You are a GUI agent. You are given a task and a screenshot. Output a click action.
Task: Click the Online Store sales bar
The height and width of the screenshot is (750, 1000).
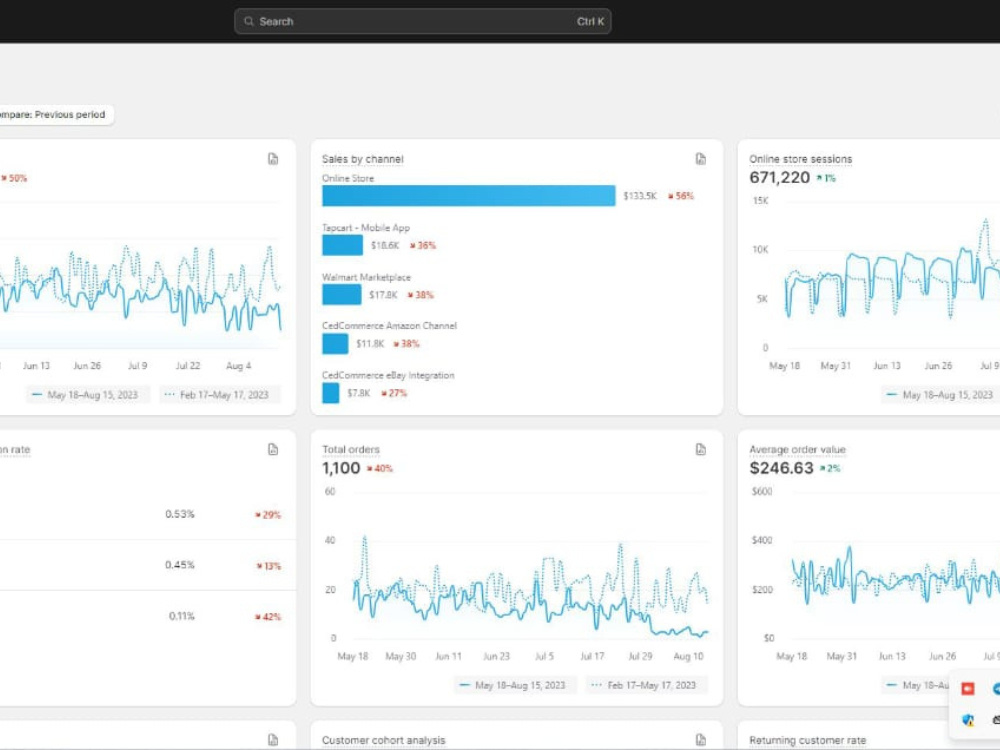(x=469, y=196)
